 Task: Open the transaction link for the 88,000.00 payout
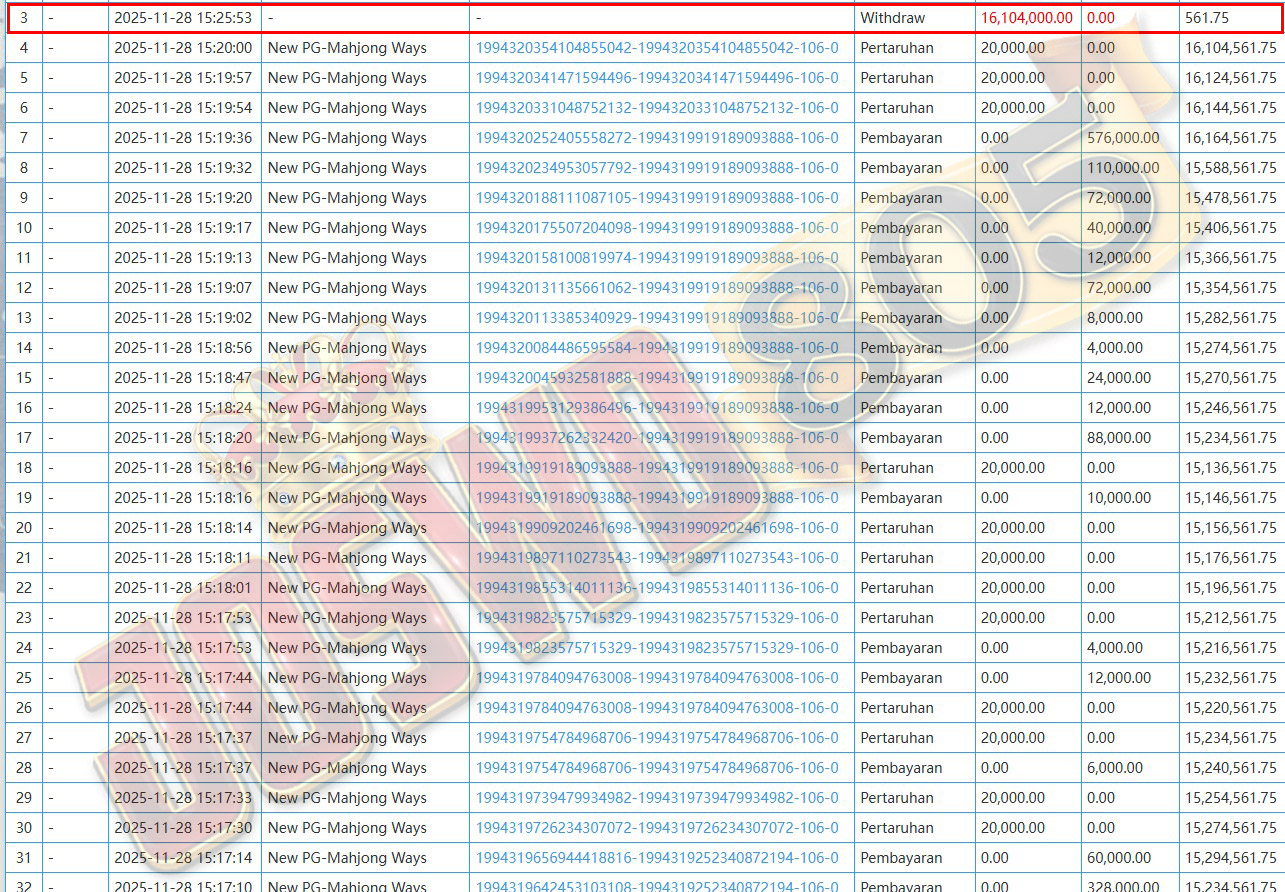657,438
